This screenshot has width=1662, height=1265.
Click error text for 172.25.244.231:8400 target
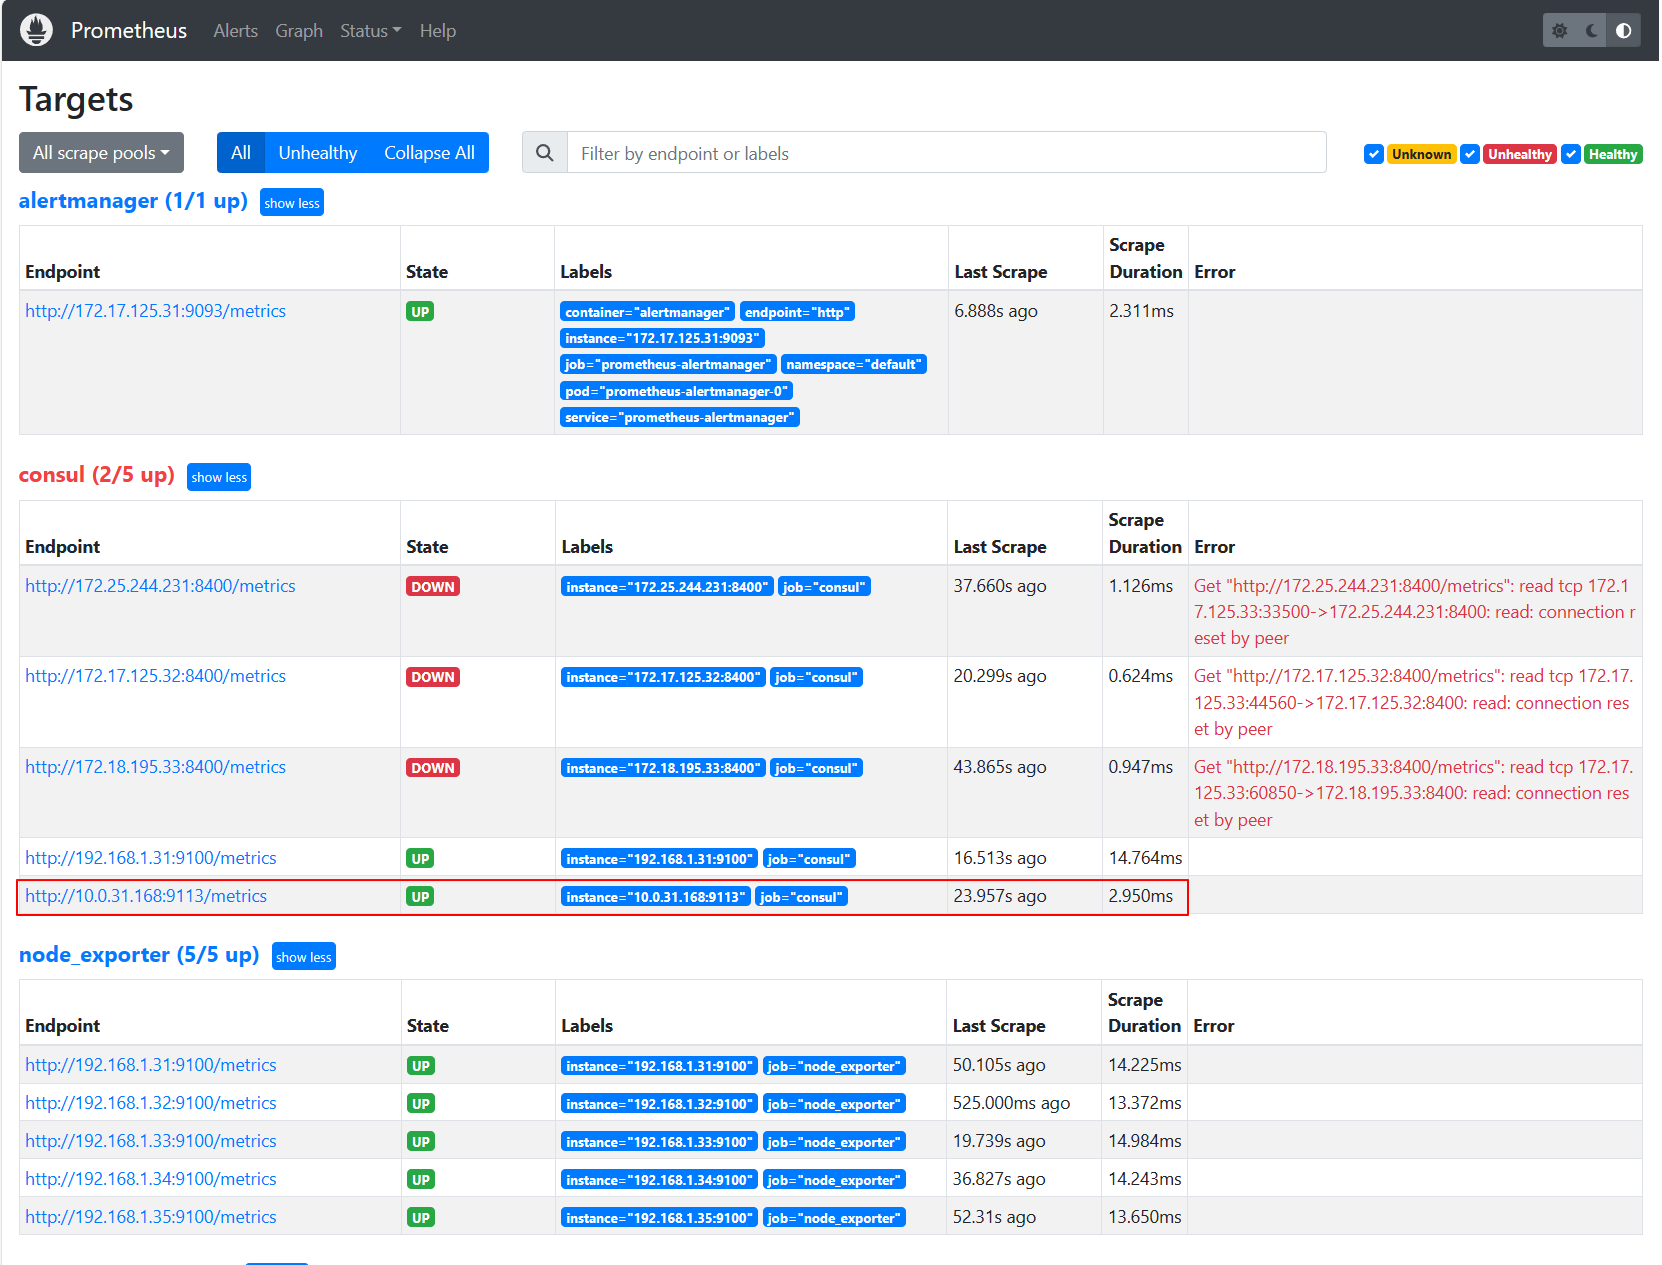click(x=1415, y=612)
